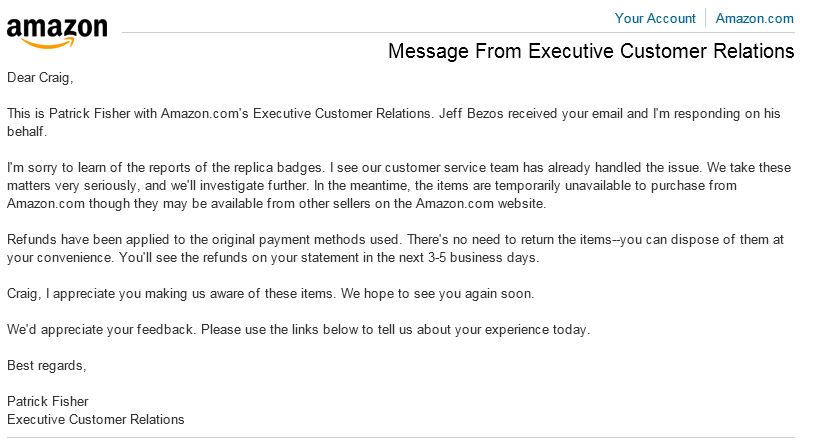
Task: Click Amazon.com before the word website
Action: coord(454,204)
